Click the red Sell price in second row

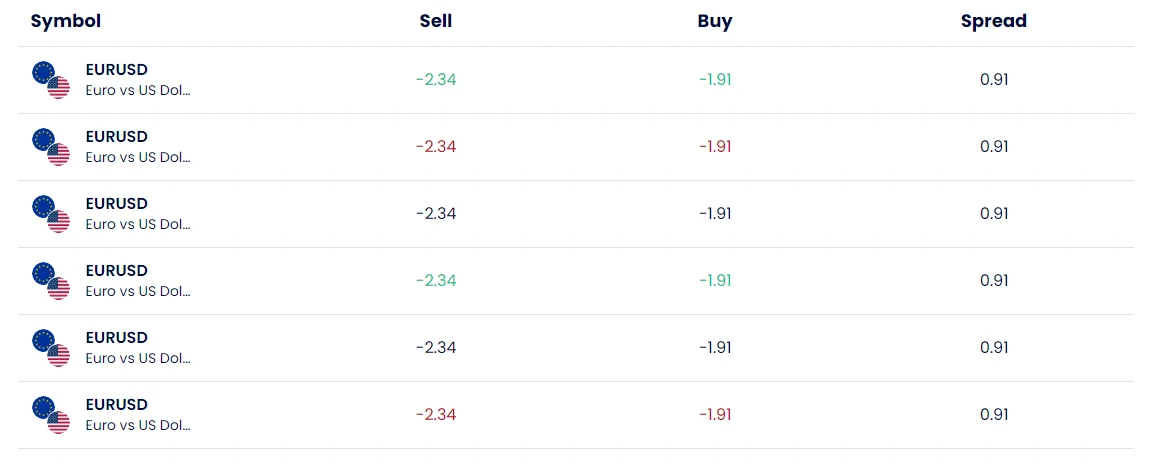click(436, 147)
